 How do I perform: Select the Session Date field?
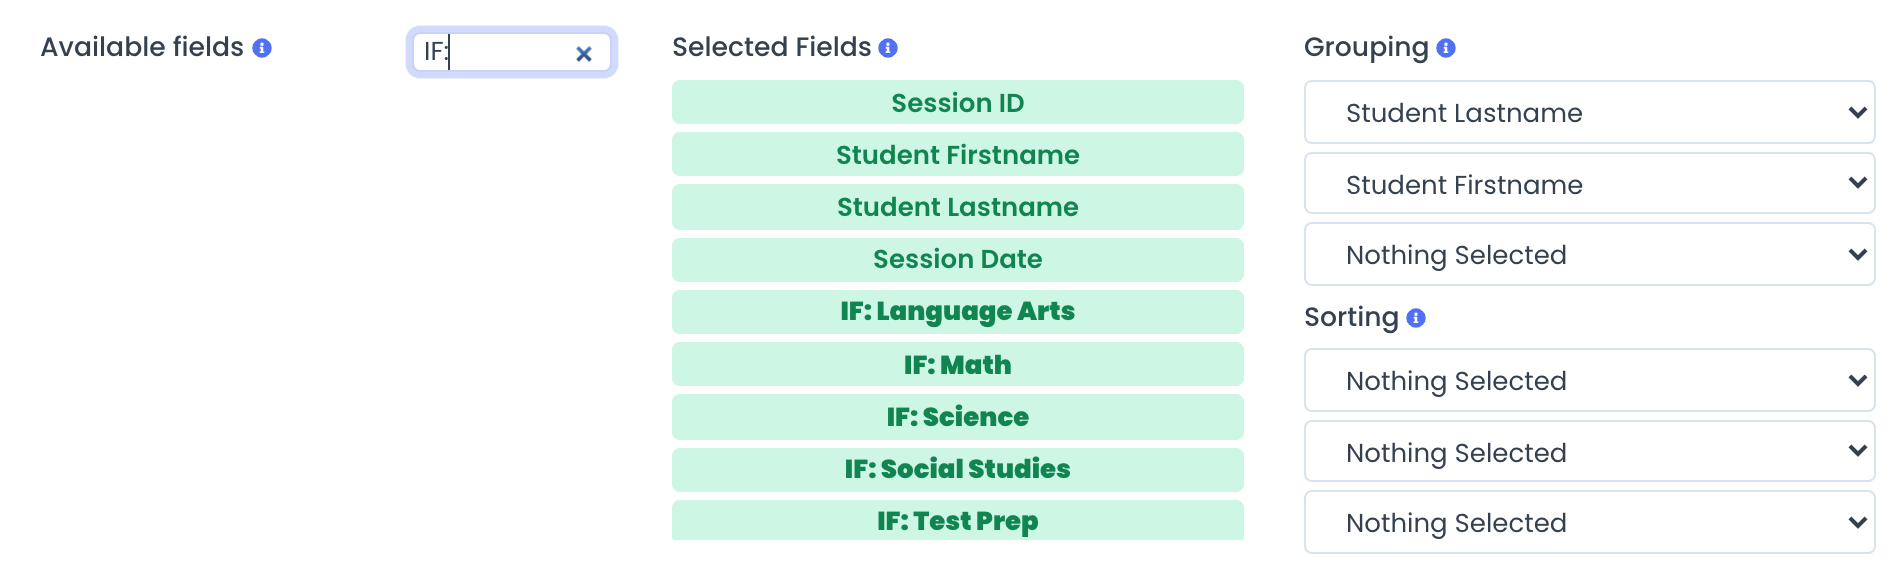click(x=958, y=259)
